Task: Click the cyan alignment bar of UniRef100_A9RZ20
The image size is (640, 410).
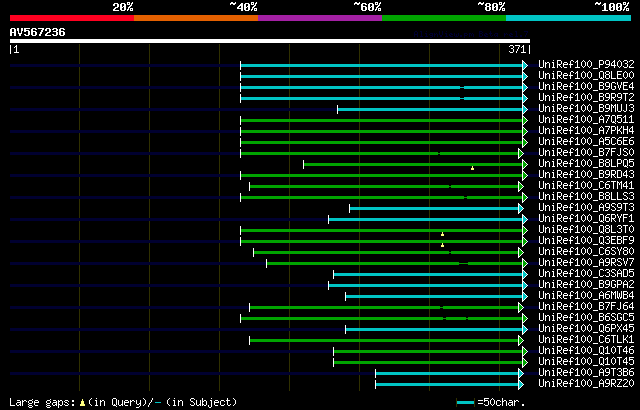Action: (x=447, y=385)
